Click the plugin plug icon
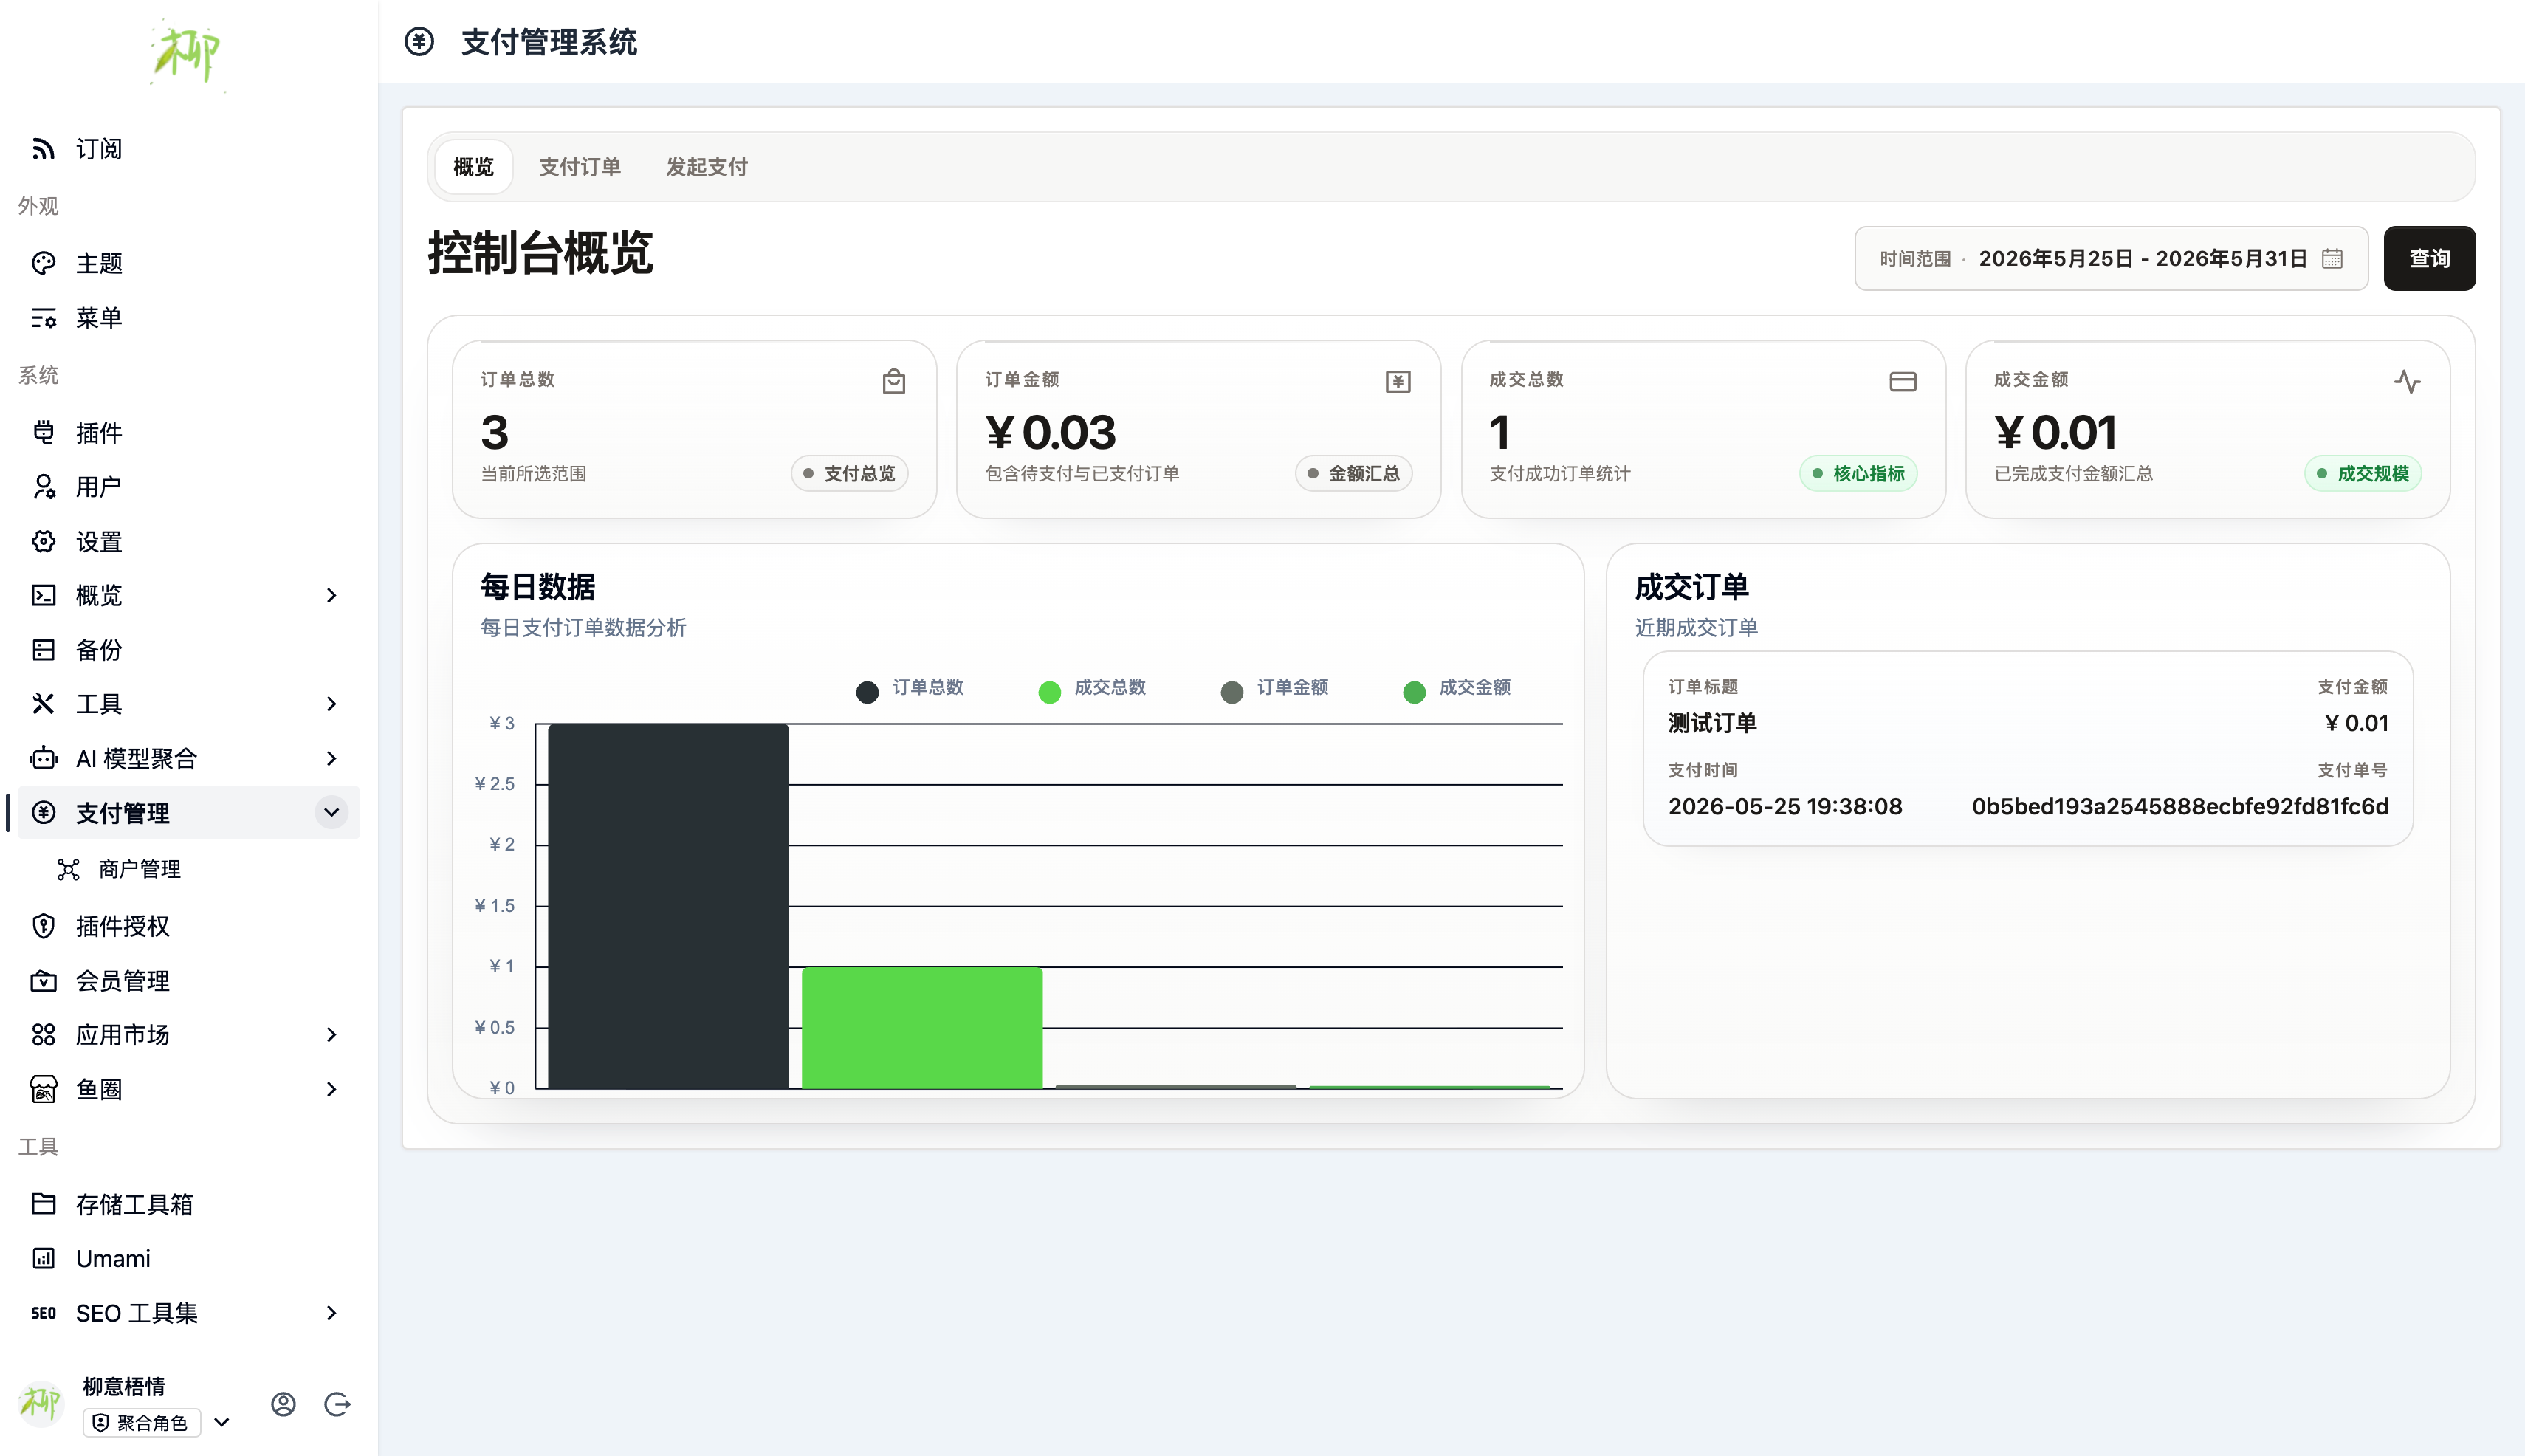 coord(43,432)
